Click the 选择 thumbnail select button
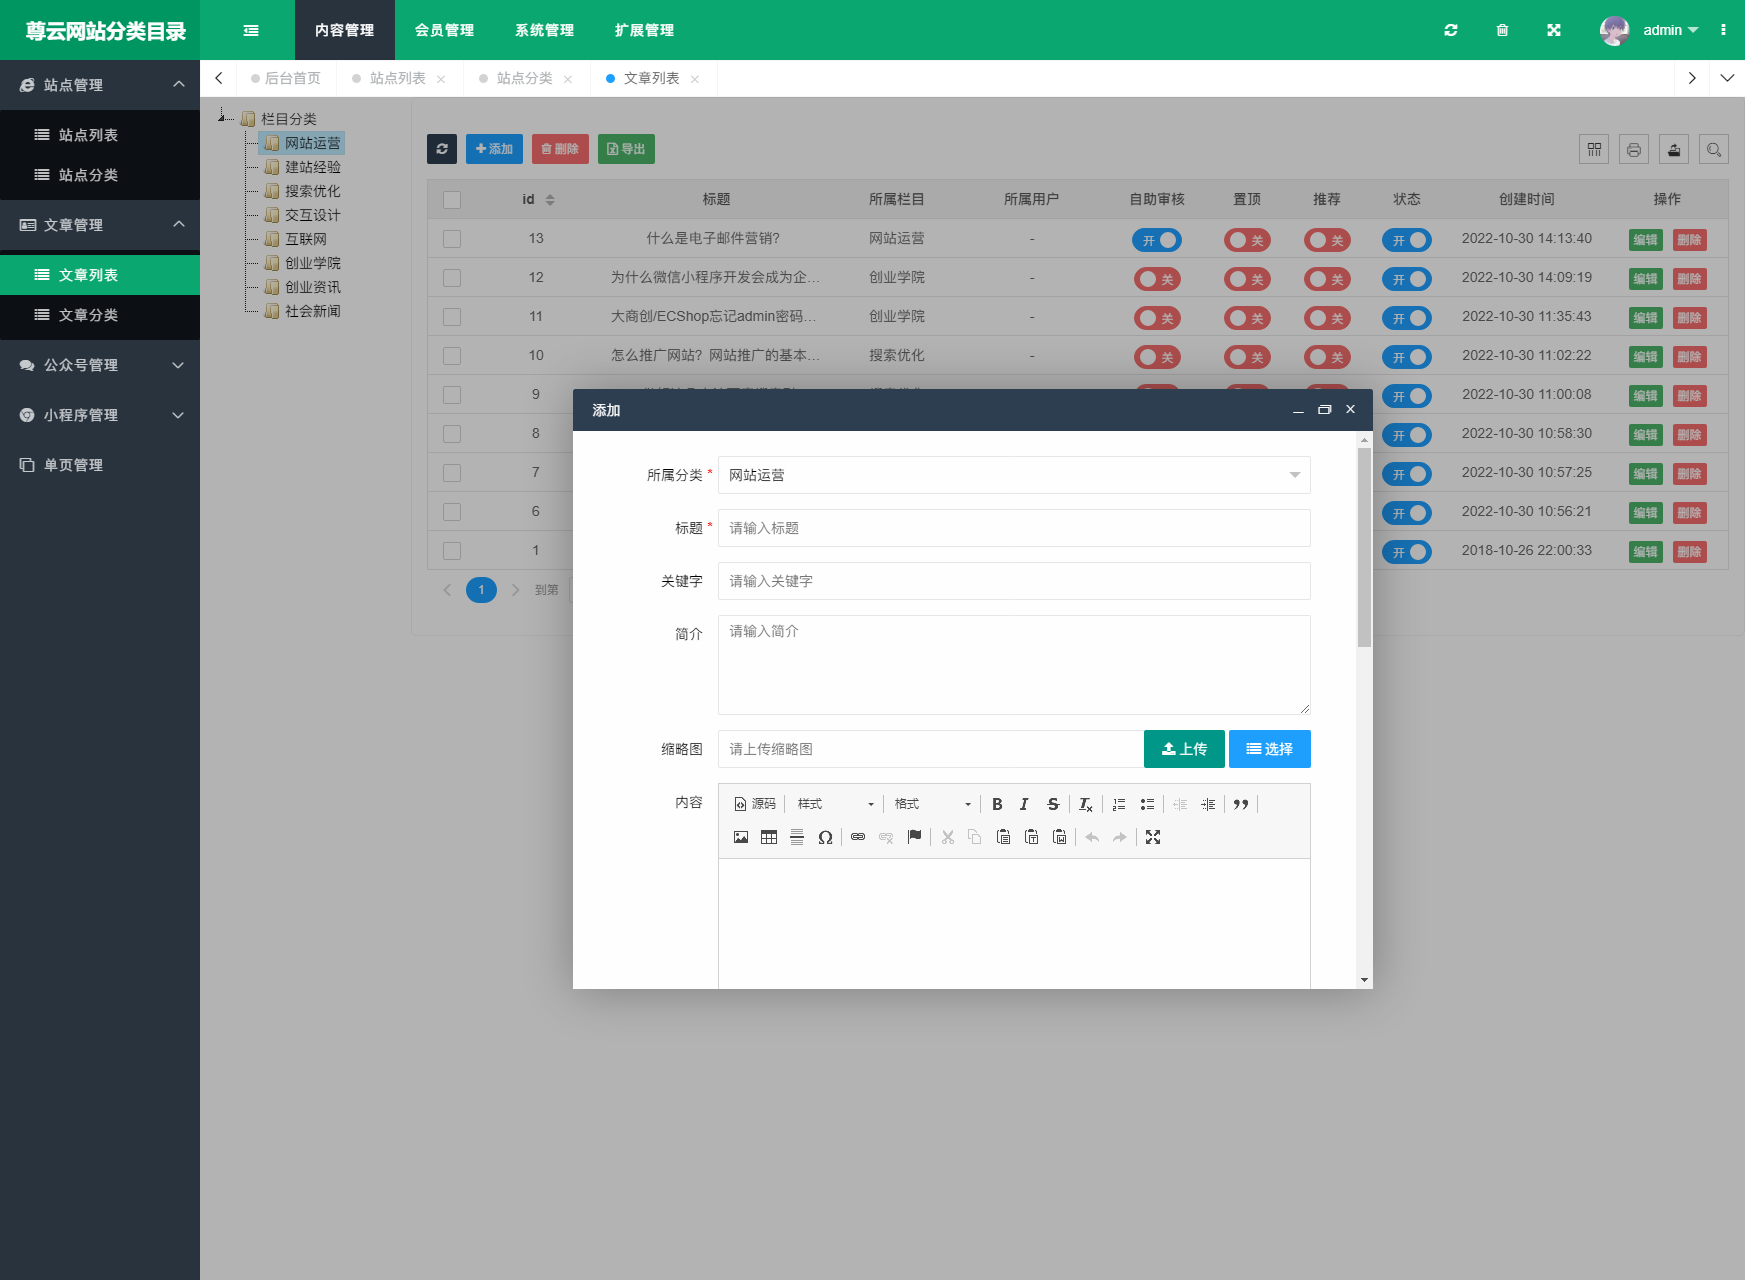The image size is (1745, 1280). click(x=1270, y=749)
